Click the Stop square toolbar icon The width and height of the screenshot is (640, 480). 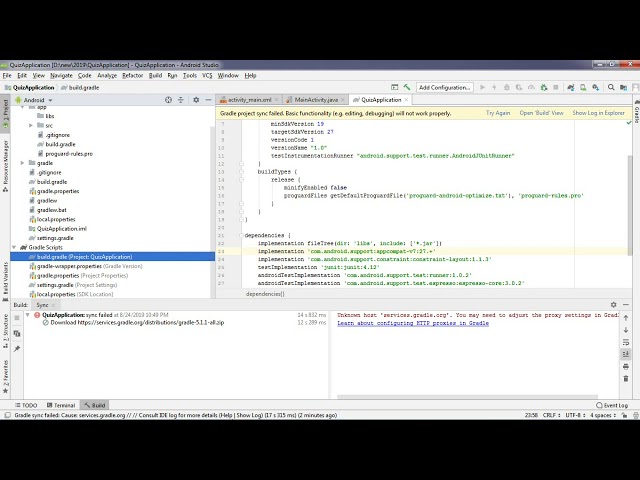(x=556, y=87)
